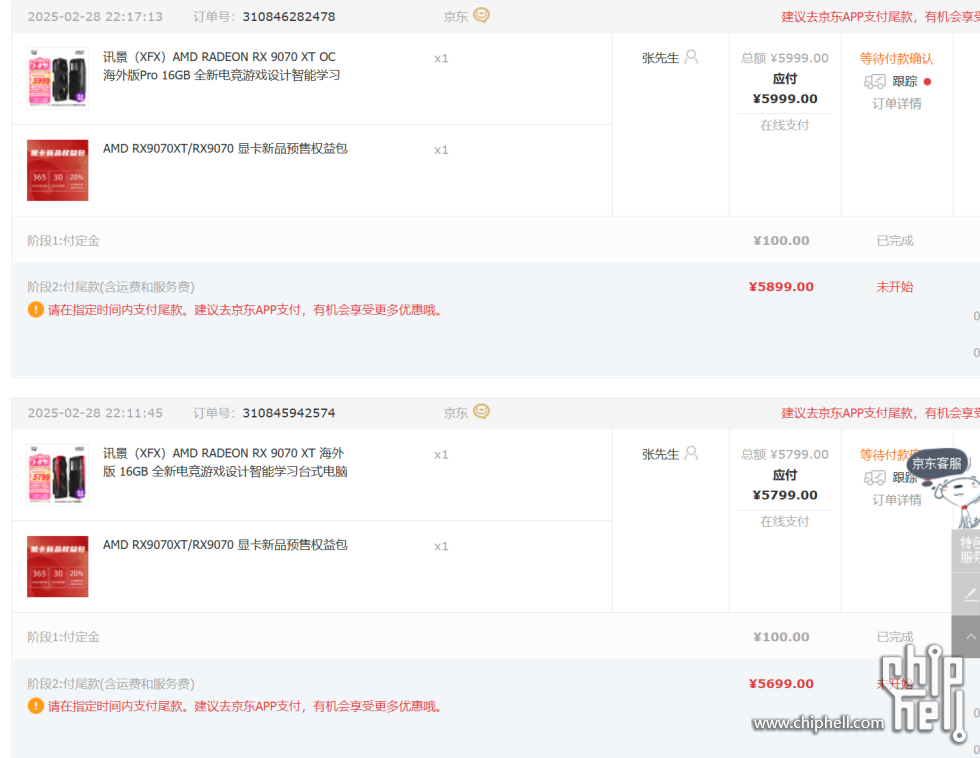
Task: Open JD chat icon for order 310845942574
Action: pos(481,411)
